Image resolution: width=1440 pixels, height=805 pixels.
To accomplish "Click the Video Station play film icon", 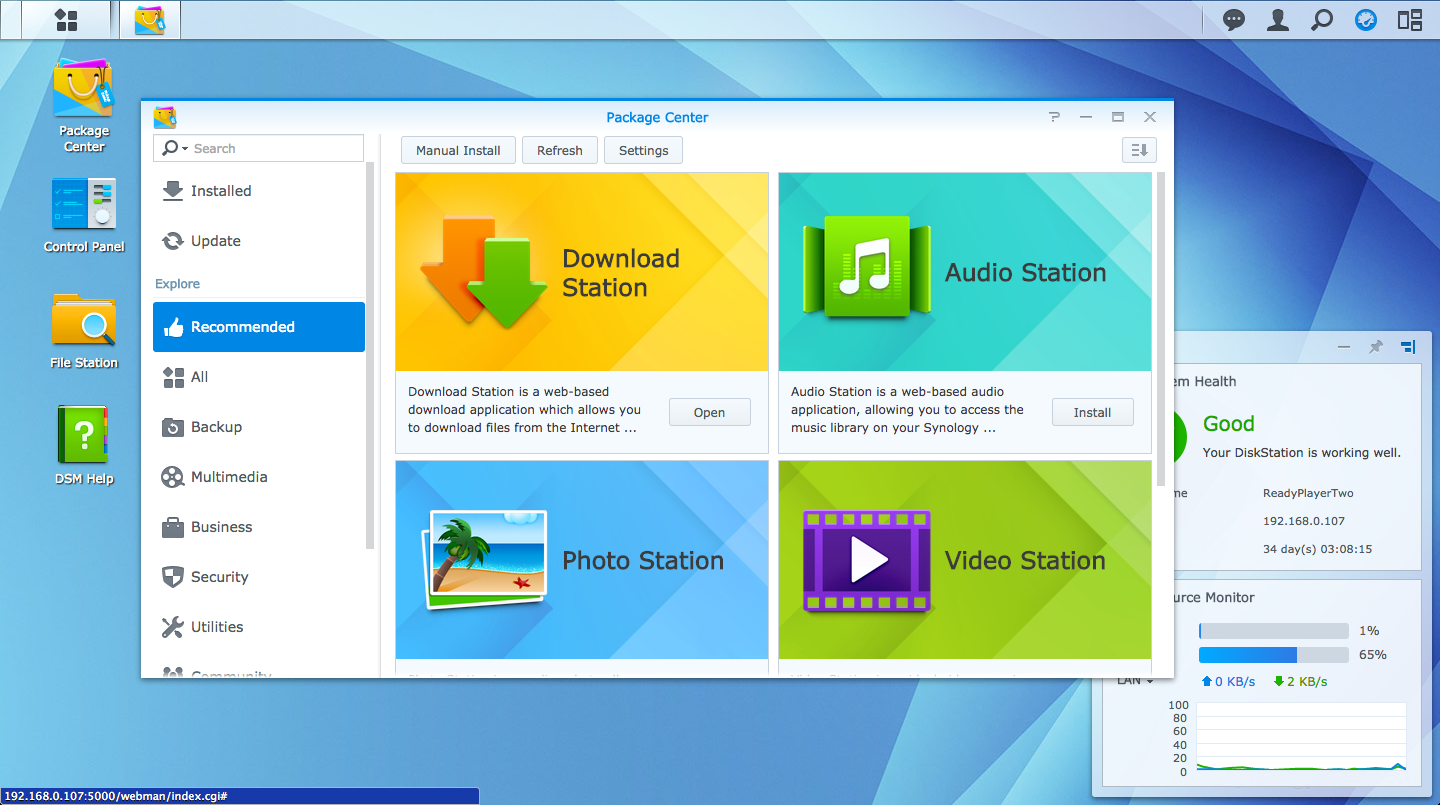I will coord(867,561).
